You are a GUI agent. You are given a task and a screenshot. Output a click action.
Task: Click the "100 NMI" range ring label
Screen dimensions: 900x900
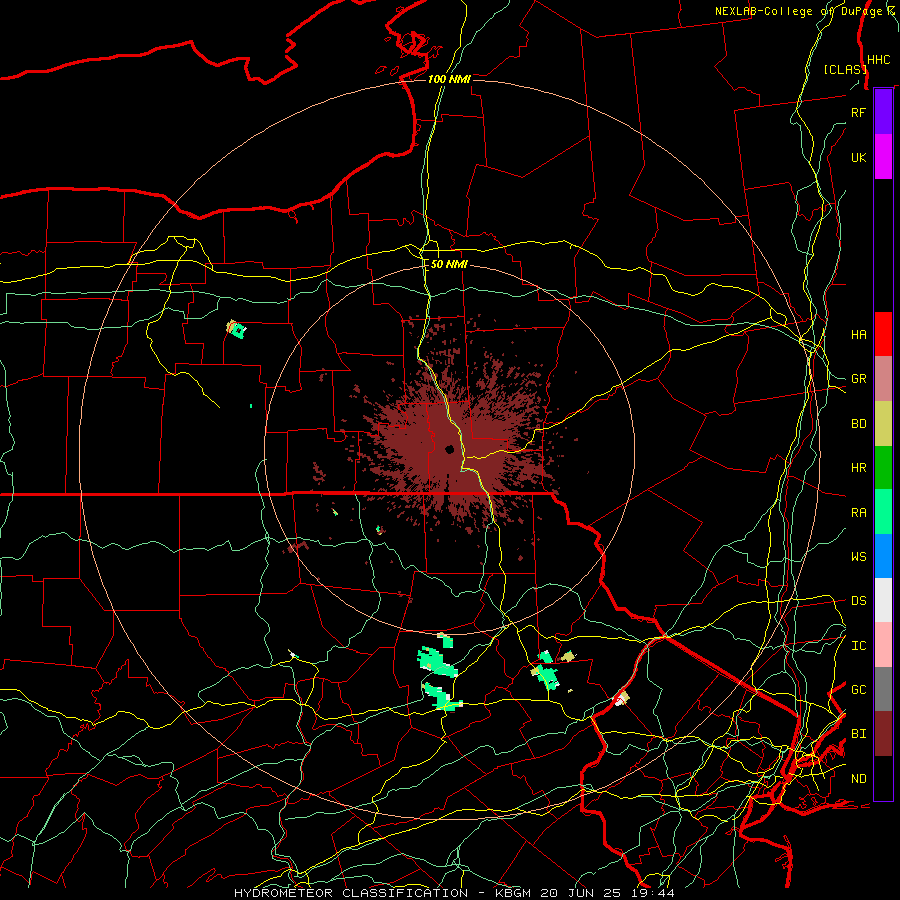pyautogui.click(x=449, y=79)
